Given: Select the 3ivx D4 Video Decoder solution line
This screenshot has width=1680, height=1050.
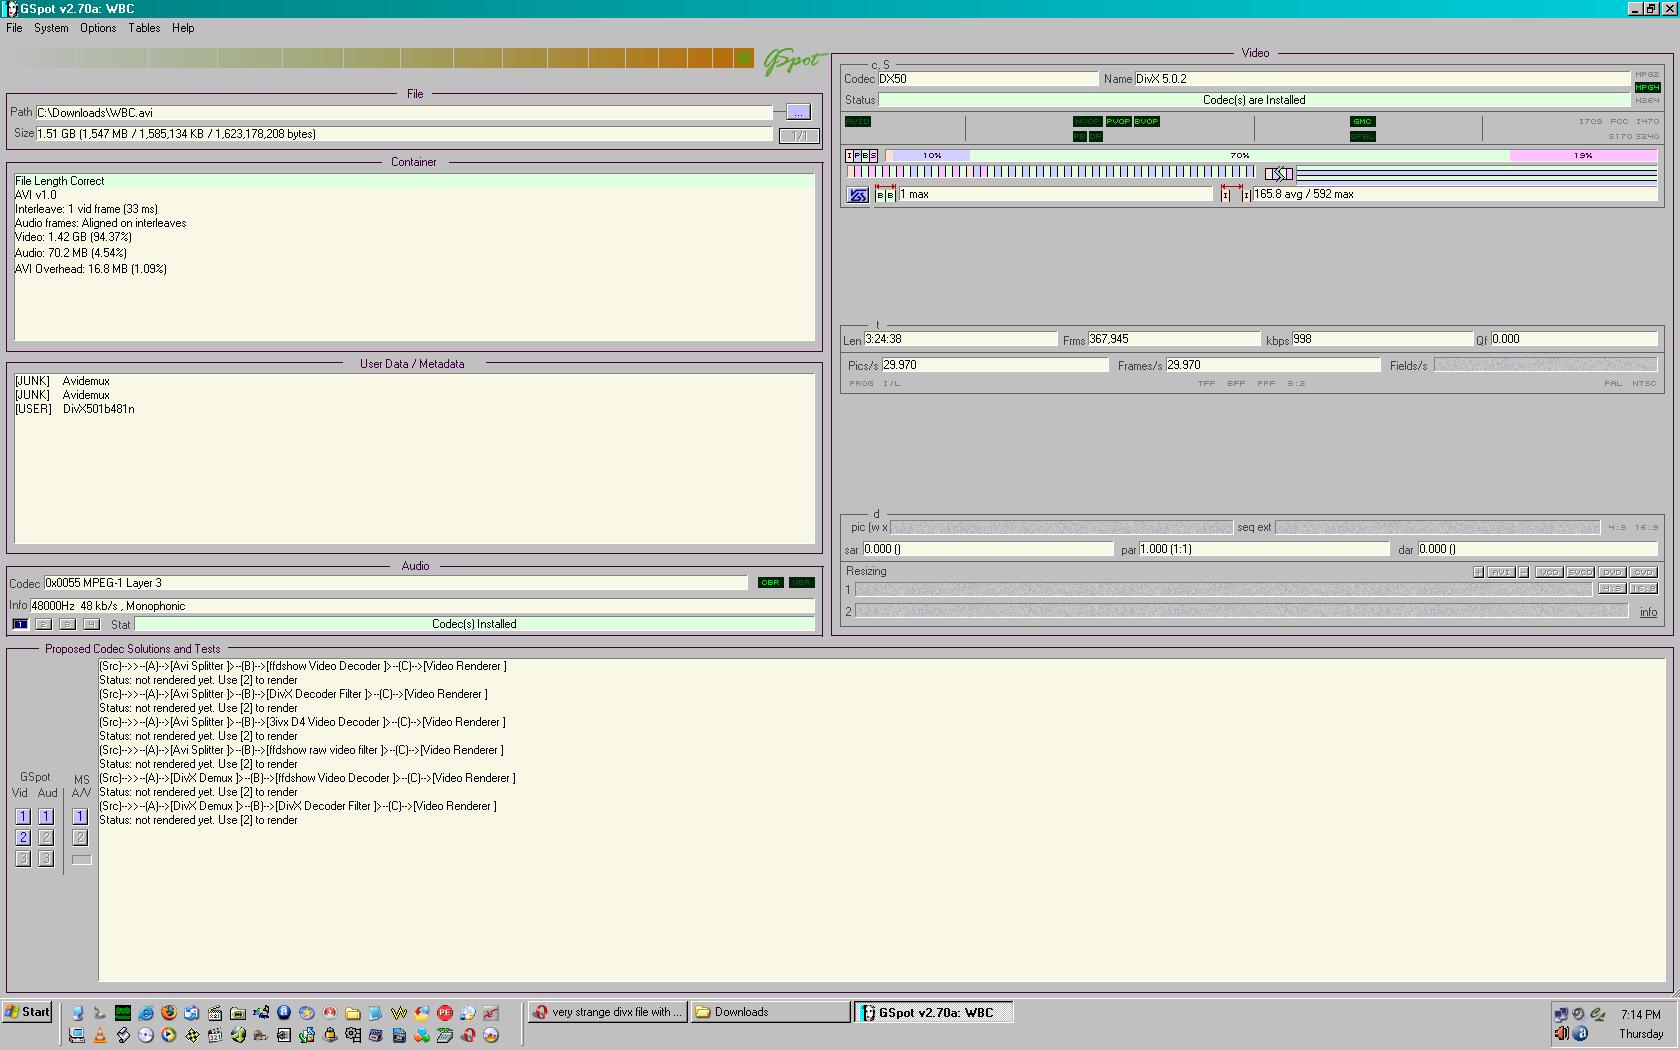Looking at the screenshot, I should 302,722.
